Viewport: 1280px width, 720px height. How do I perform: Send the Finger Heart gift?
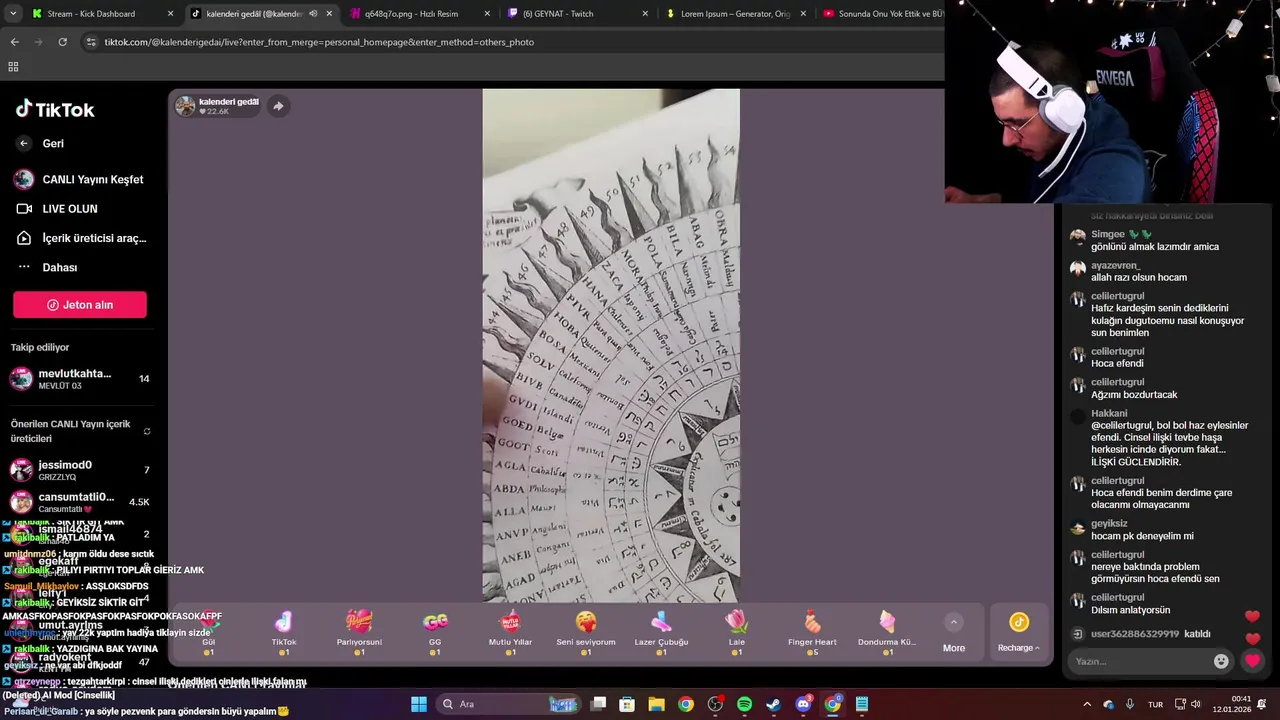tap(812, 632)
